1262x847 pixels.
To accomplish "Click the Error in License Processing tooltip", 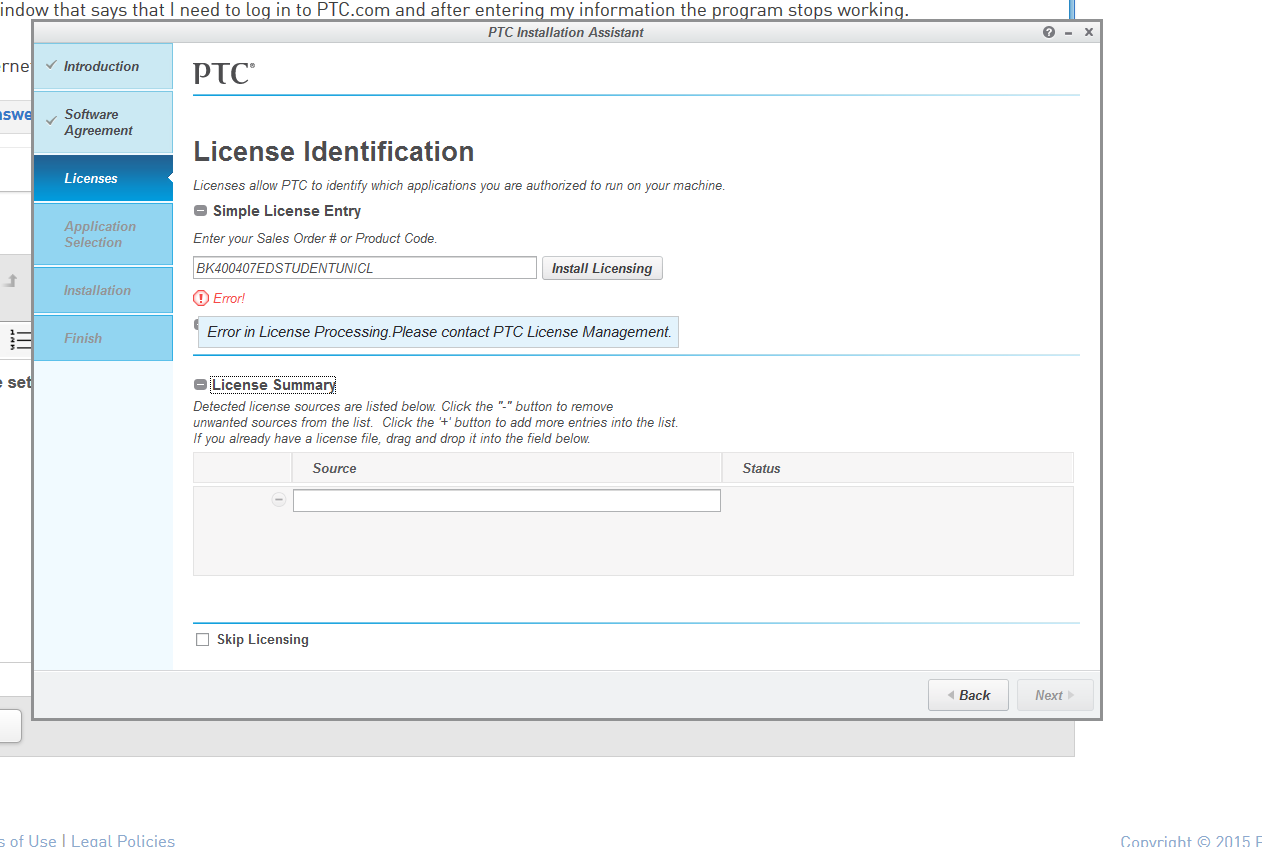I will tap(439, 332).
